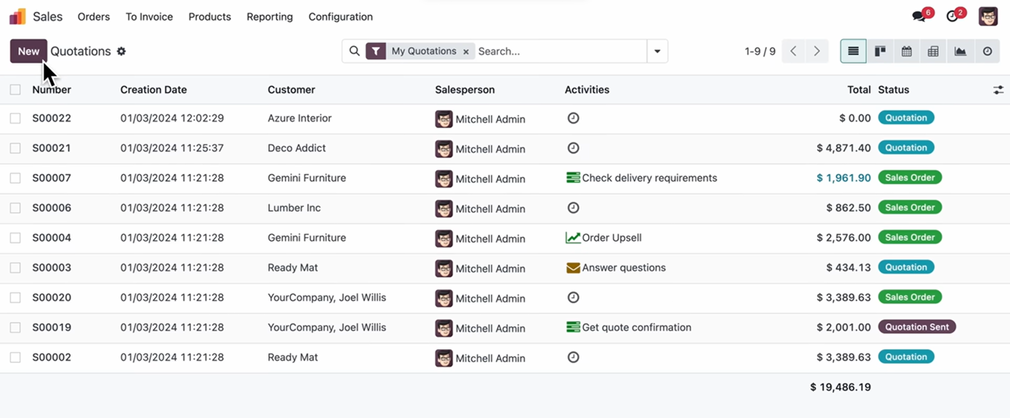Viewport: 1010px width, 418px height.
Task: Open the optional columns adjuster
Action: tap(997, 90)
